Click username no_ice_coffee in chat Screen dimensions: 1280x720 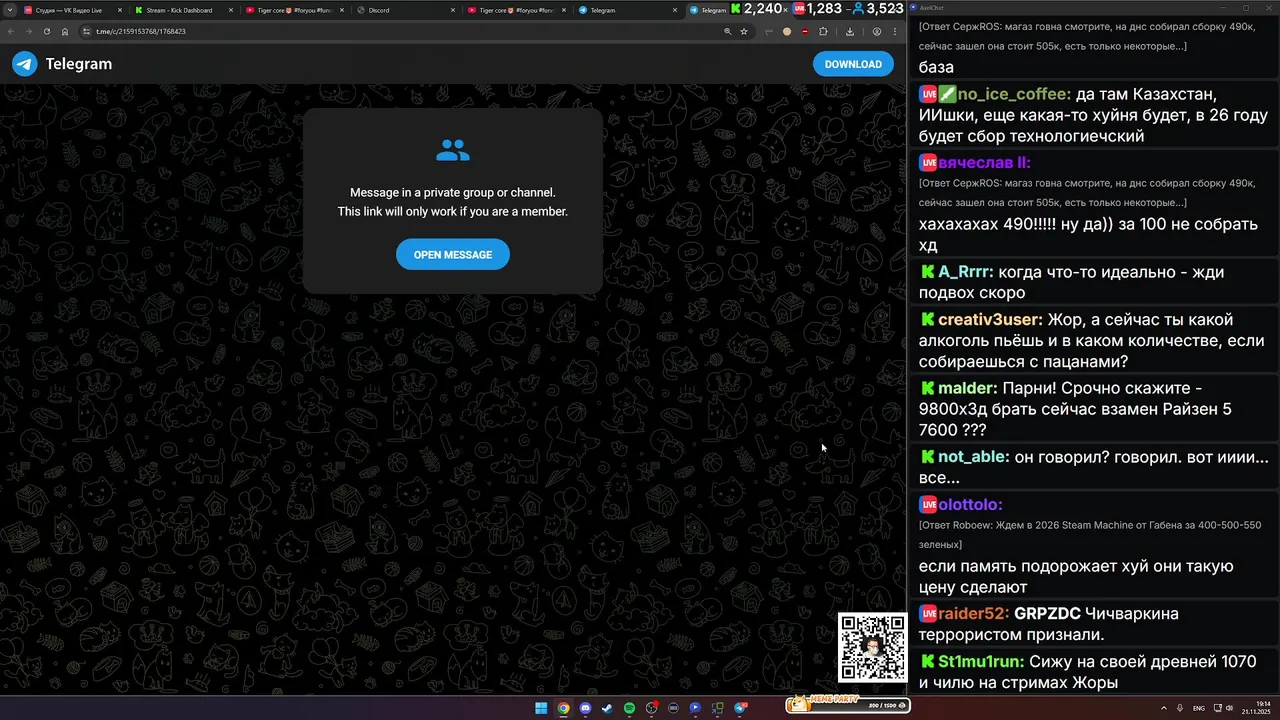[1014, 94]
